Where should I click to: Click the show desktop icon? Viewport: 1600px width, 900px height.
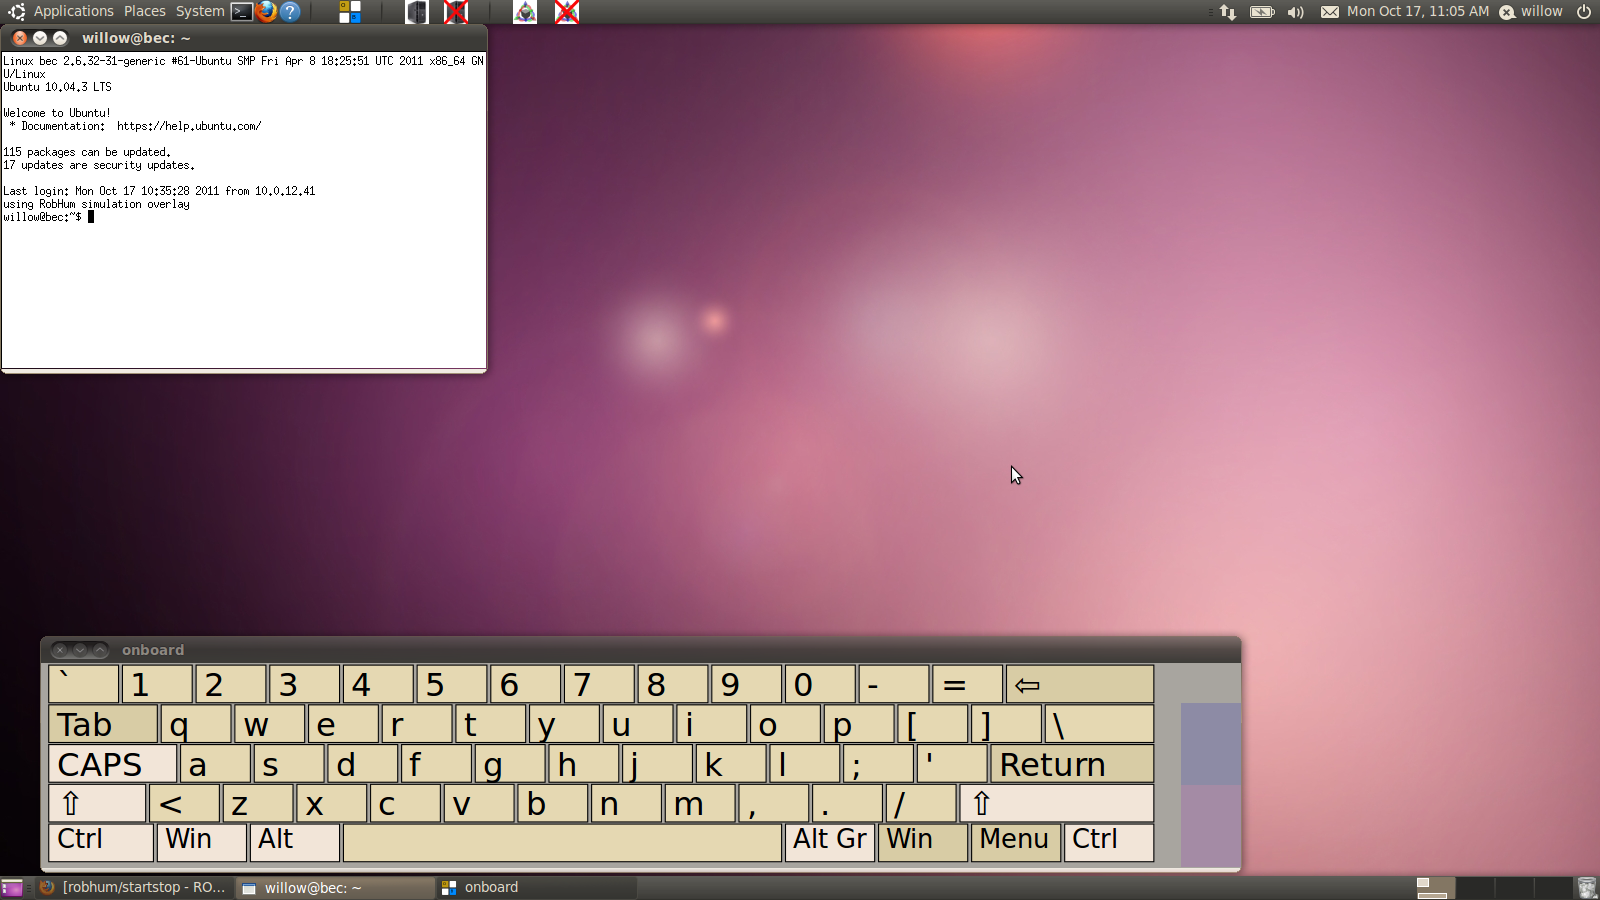click(x=12, y=888)
